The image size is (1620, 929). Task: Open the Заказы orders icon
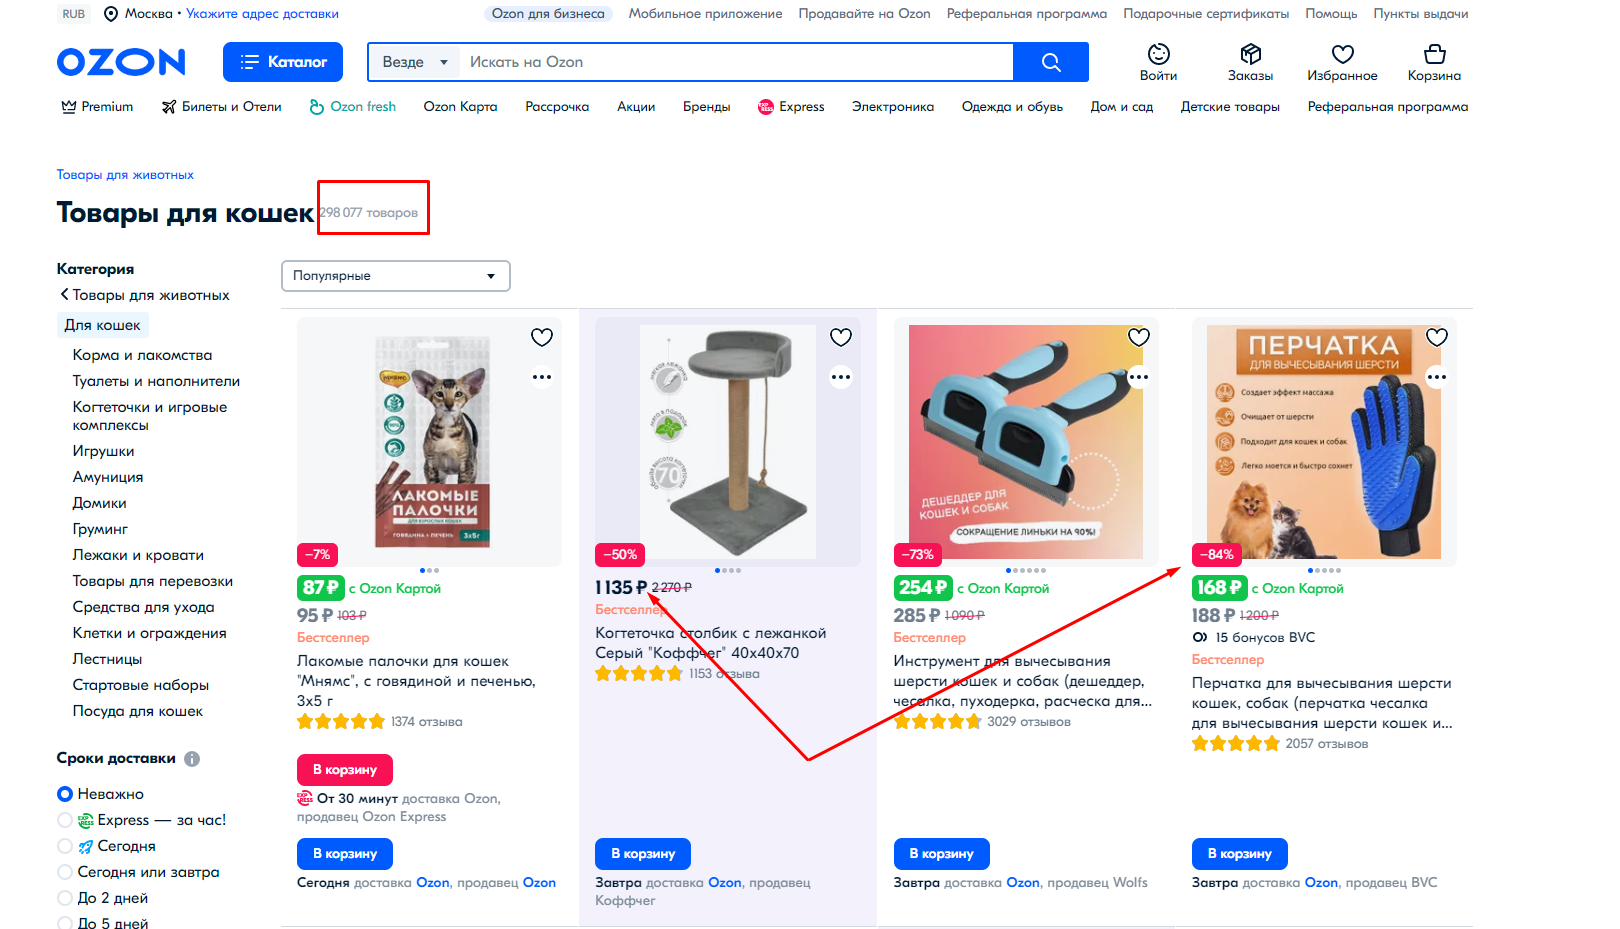[x=1250, y=62]
